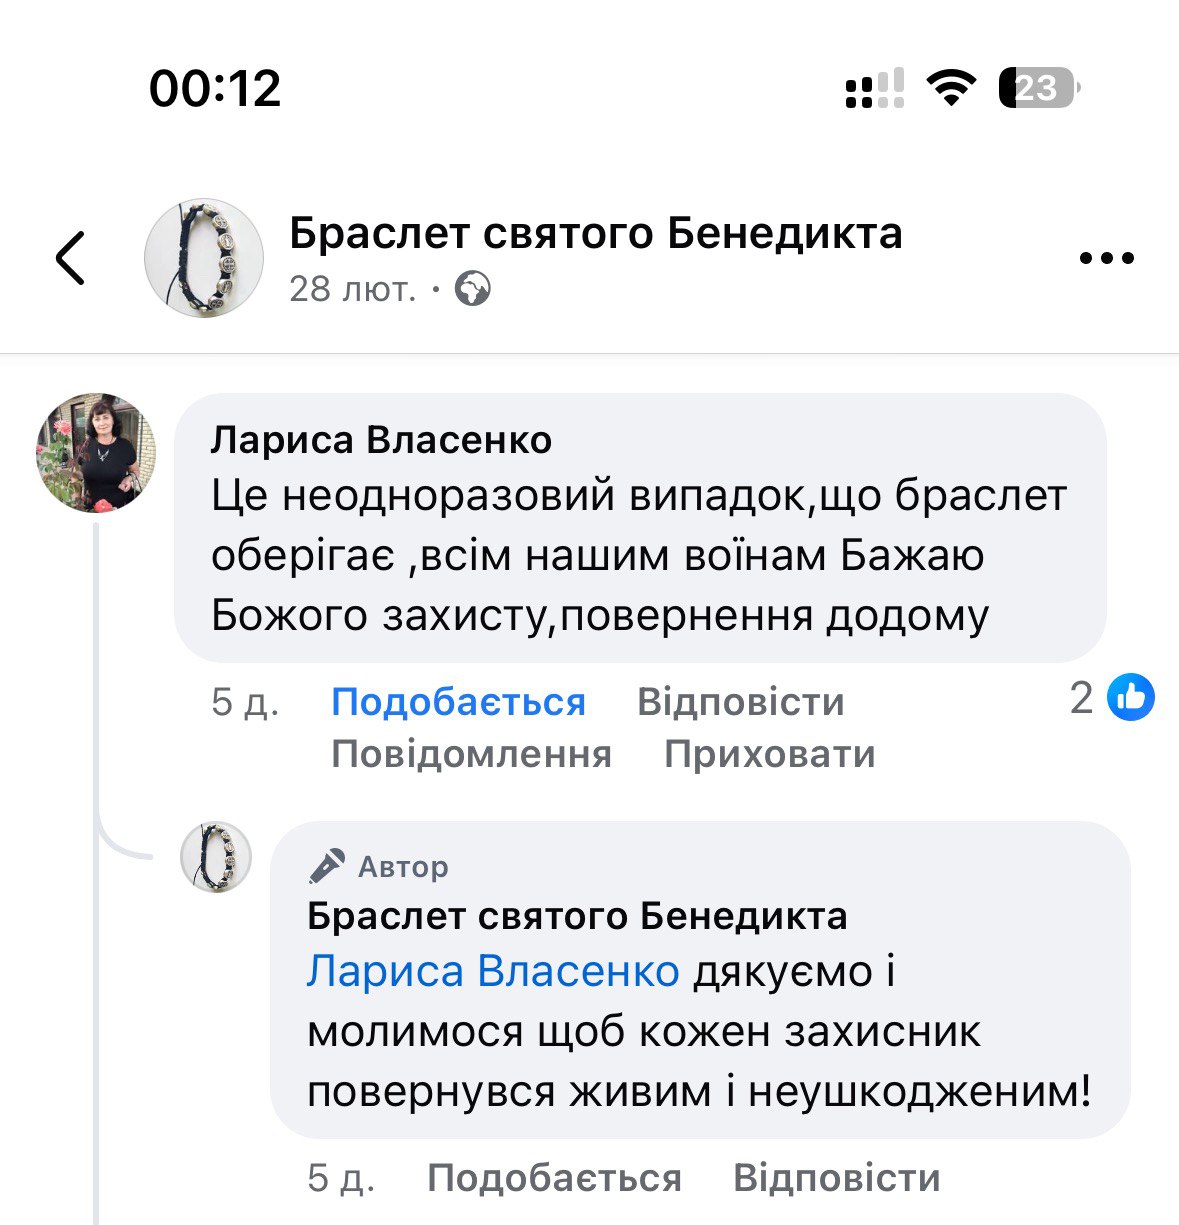Tap the back arrow icon
Image resolution: width=1179 pixels, height=1225 pixels.
click(x=71, y=258)
